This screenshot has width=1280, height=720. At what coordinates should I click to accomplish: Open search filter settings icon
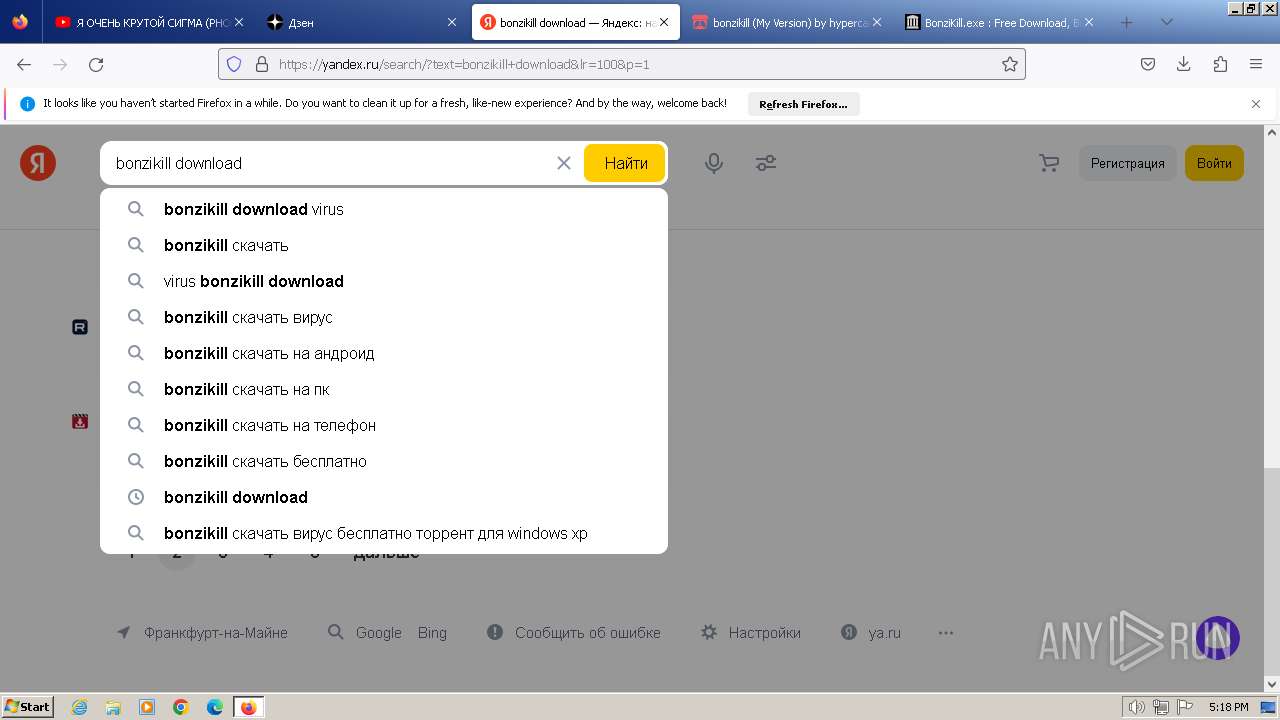[766, 163]
